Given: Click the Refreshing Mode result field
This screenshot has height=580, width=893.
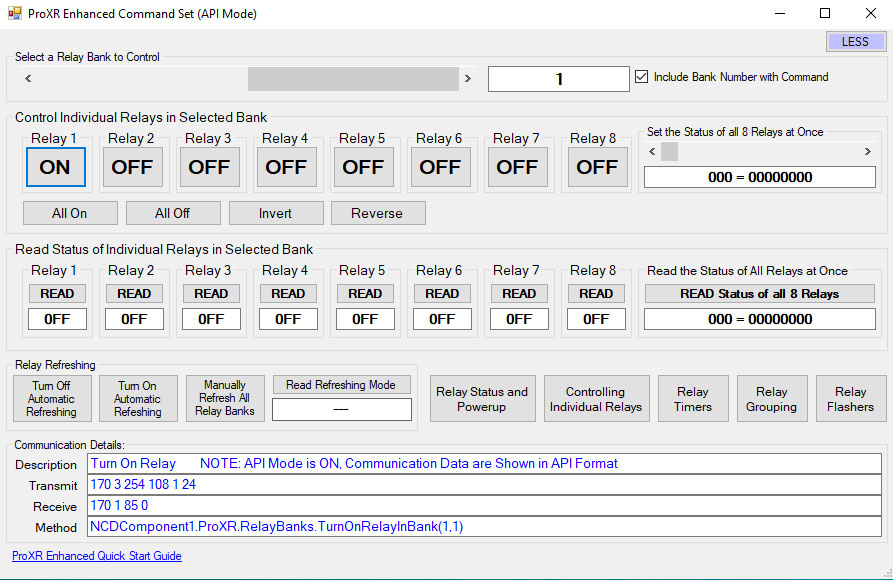Looking at the screenshot, I should (342, 409).
